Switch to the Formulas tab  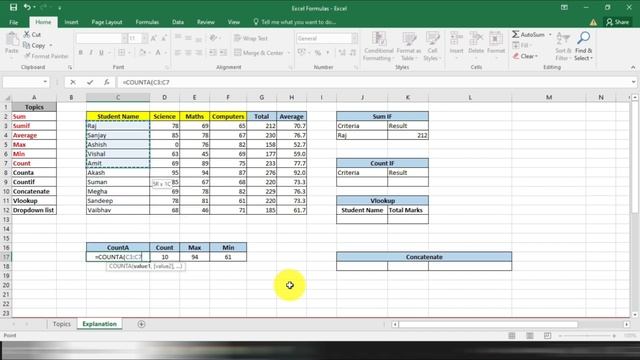[147, 22]
